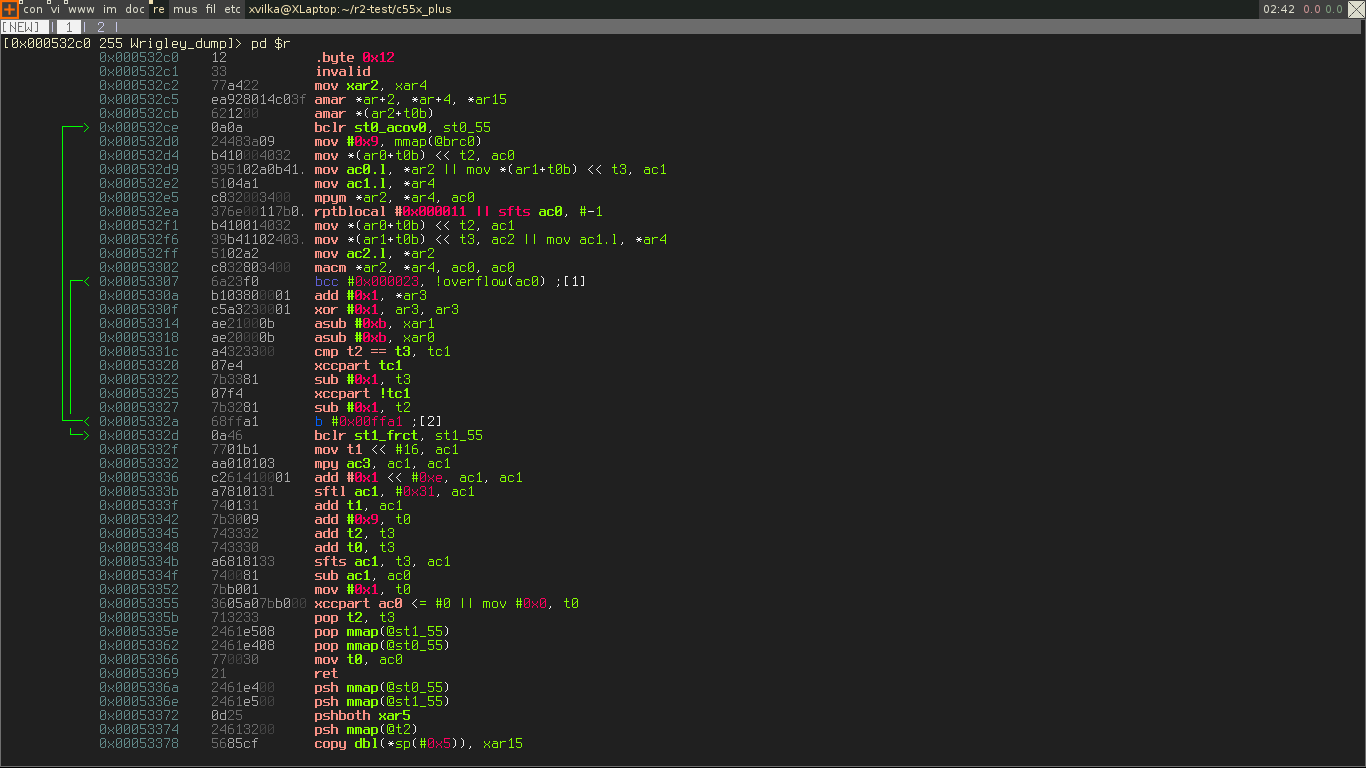Click "sub ac1, ac0" instruction
Image resolution: width=1366 pixels, height=768 pixels.
click(363, 575)
